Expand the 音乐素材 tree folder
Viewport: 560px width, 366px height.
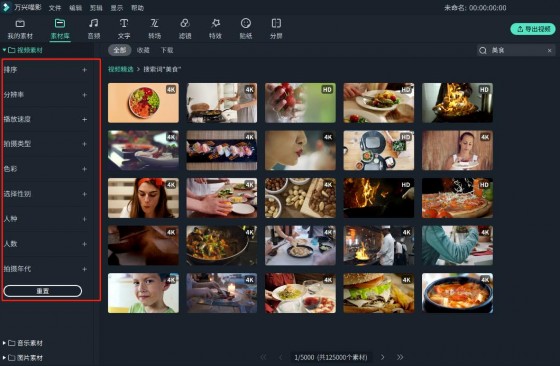4,343
